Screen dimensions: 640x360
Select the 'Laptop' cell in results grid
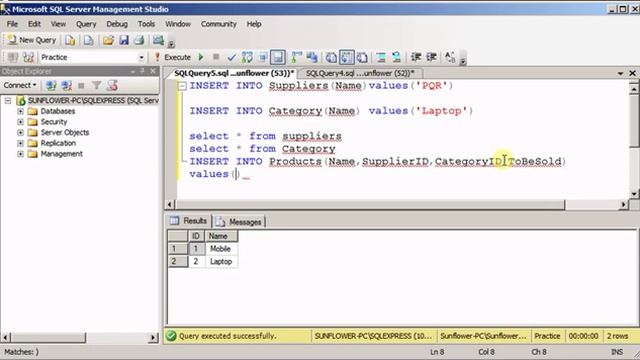pyautogui.click(x=221, y=262)
